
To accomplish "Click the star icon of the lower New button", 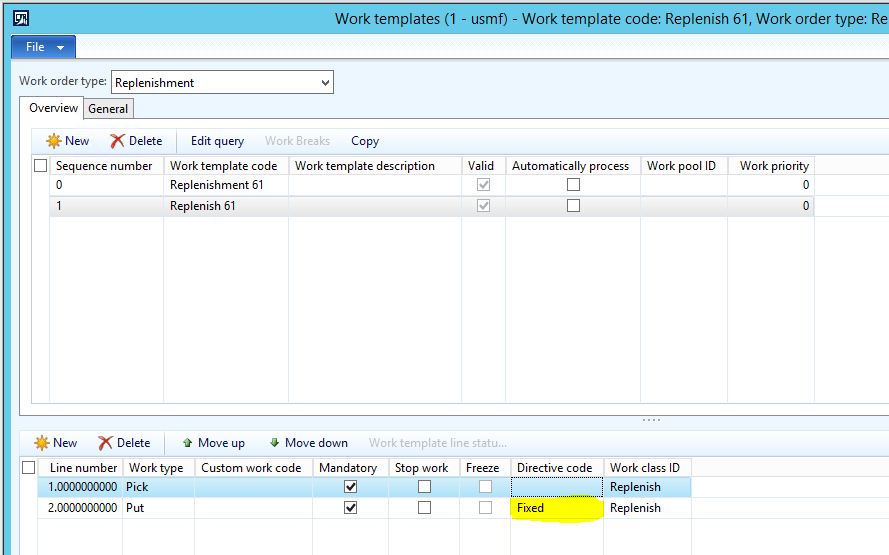I will (42, 443).
